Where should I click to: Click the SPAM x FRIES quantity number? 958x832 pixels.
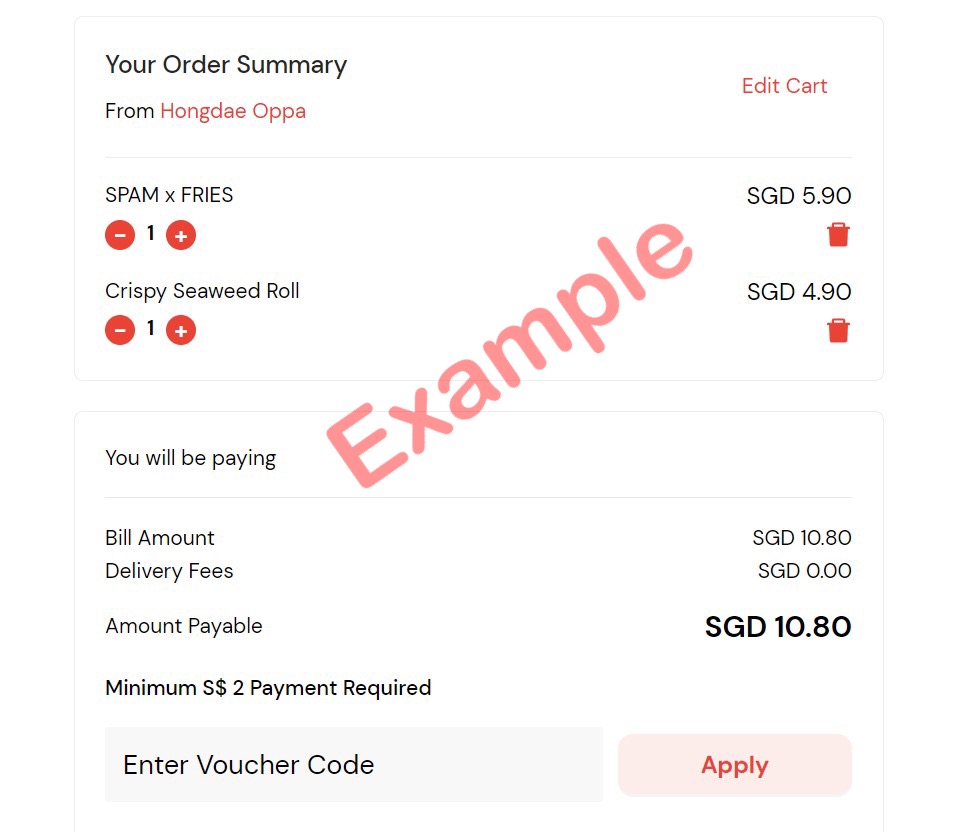coord(150,233)
